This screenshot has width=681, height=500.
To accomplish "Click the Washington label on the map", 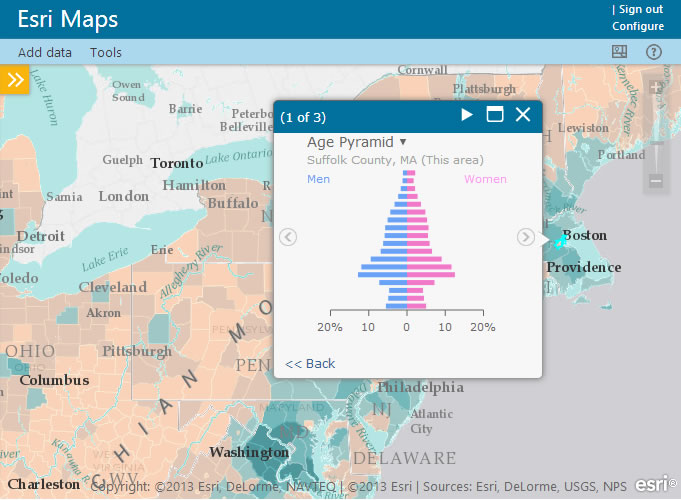I will click(x=249, y=452).
